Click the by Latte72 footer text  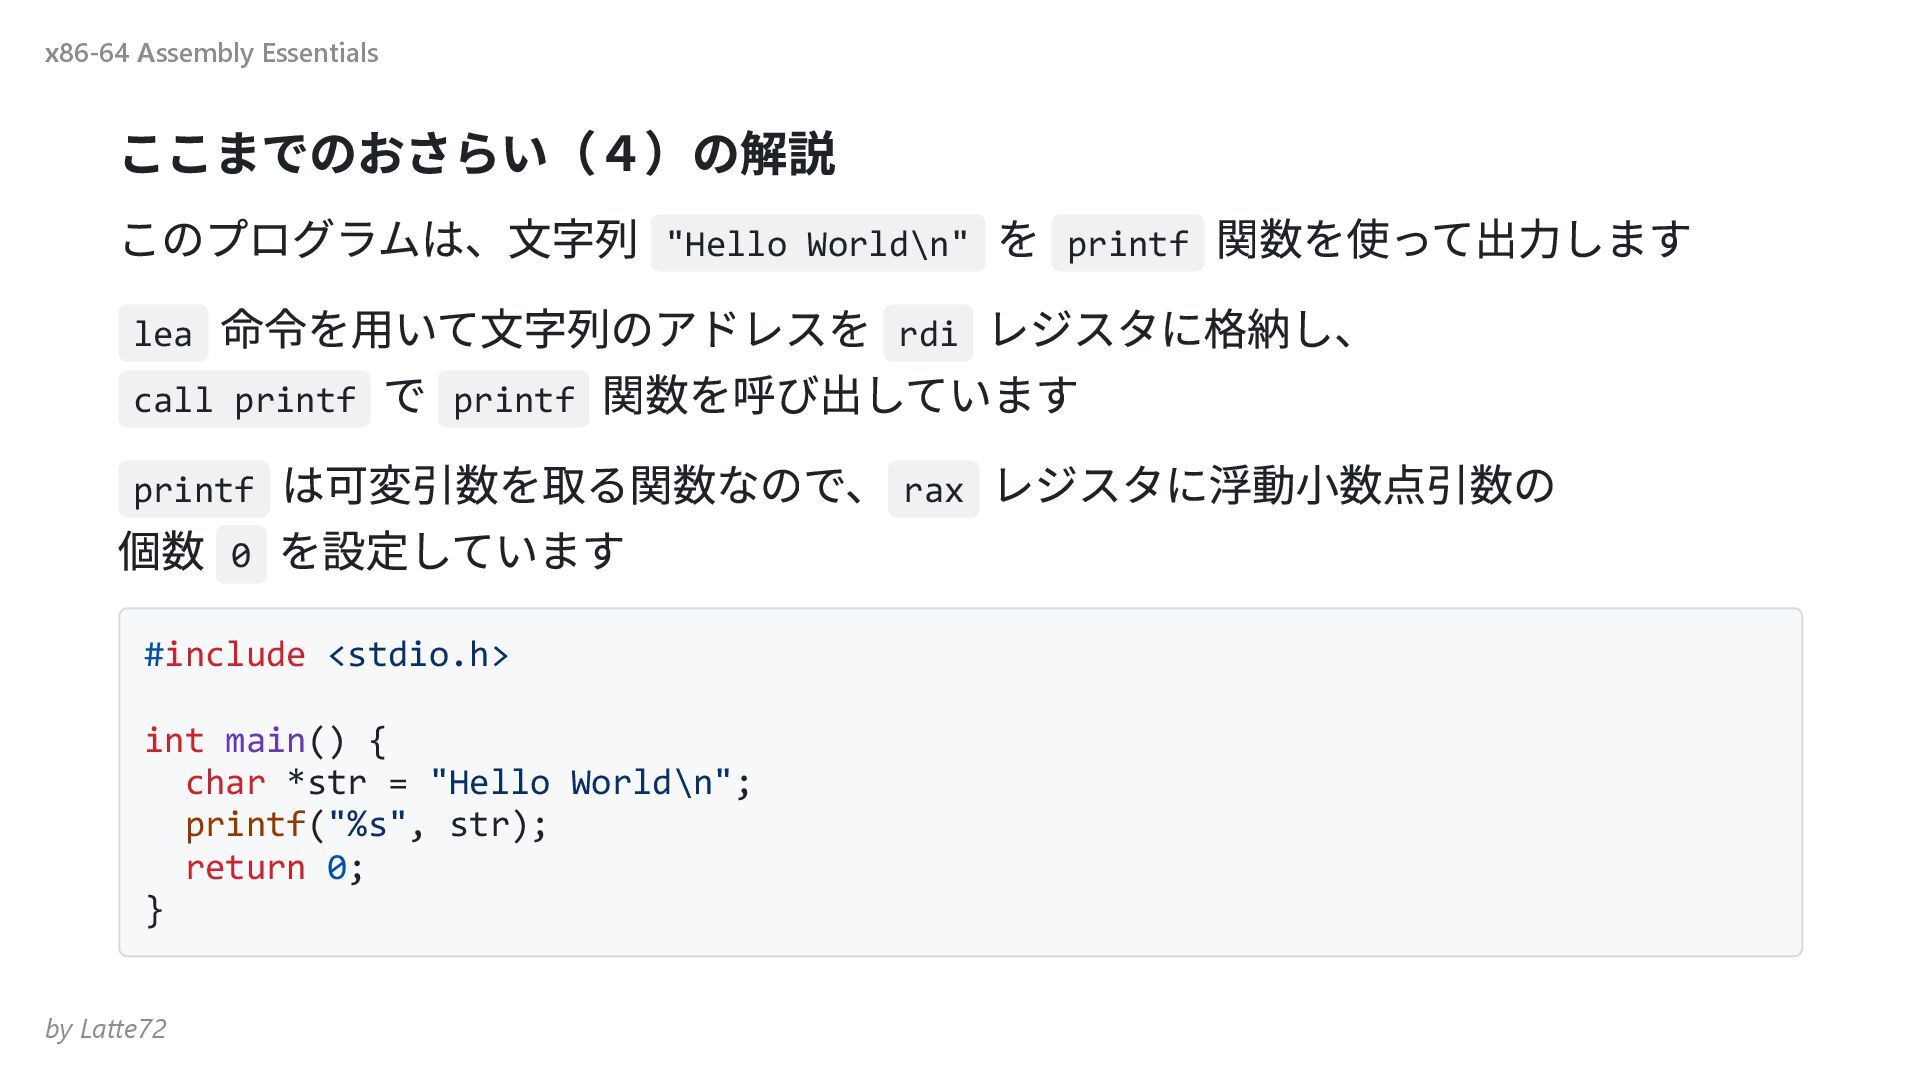(x=105, y=1029)
